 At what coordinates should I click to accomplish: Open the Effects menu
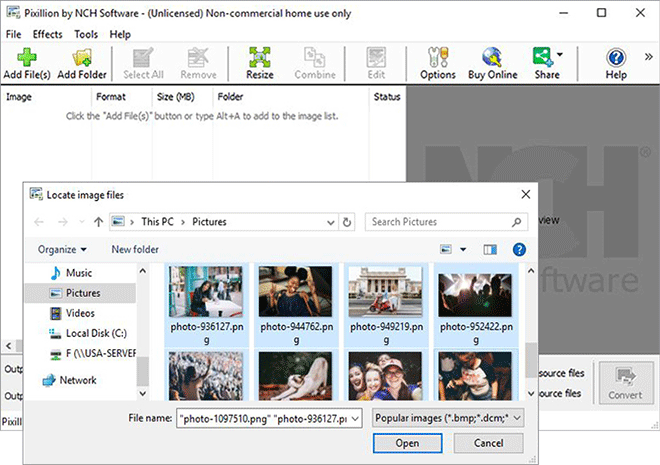coord(47,34)
